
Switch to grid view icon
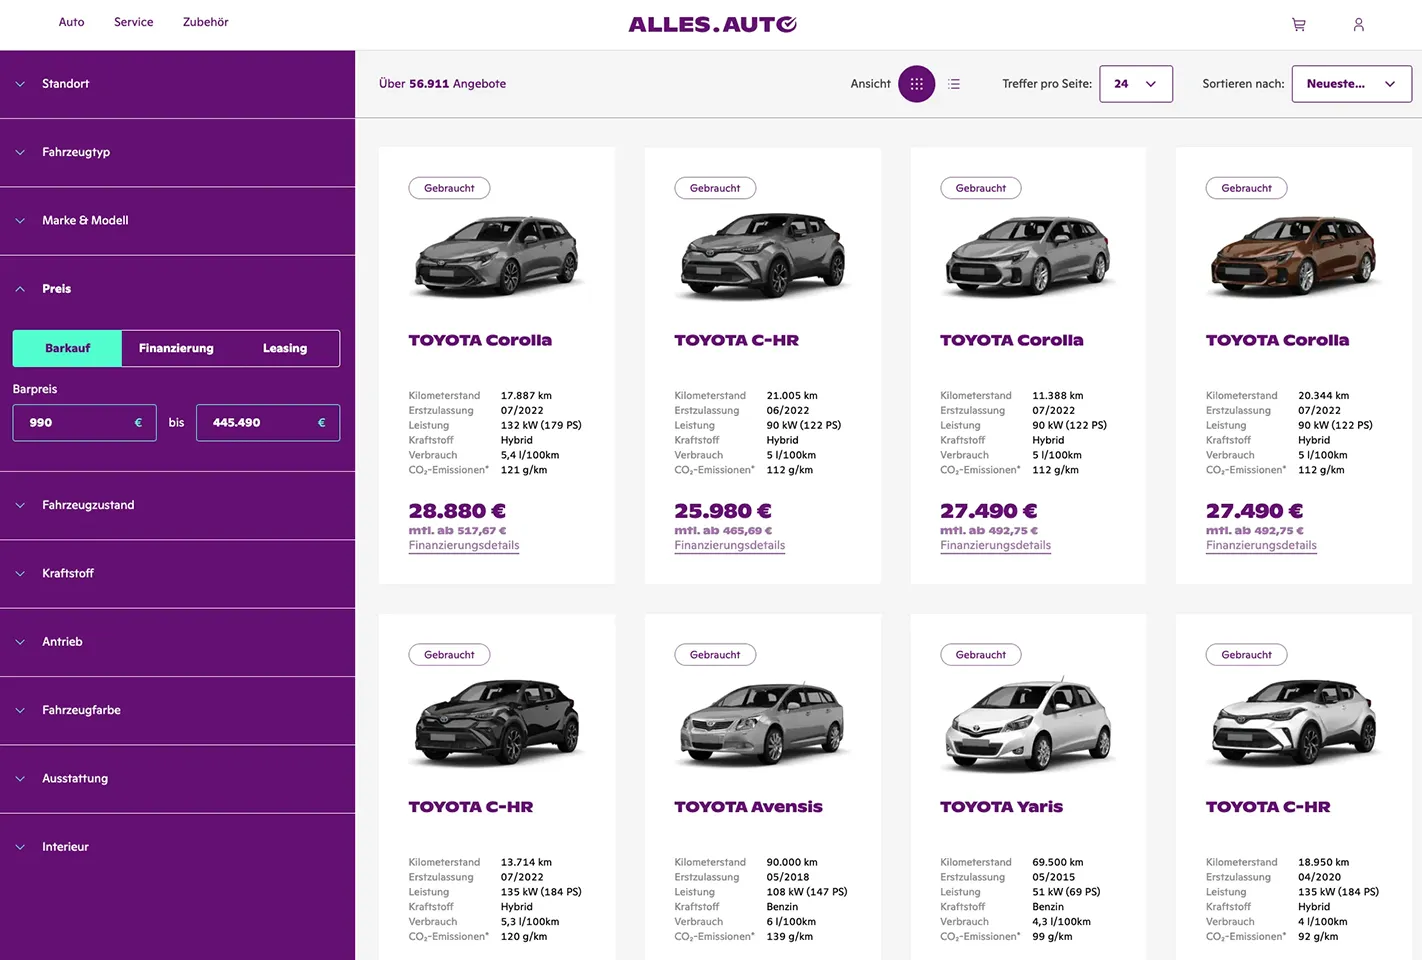(916, 84)
